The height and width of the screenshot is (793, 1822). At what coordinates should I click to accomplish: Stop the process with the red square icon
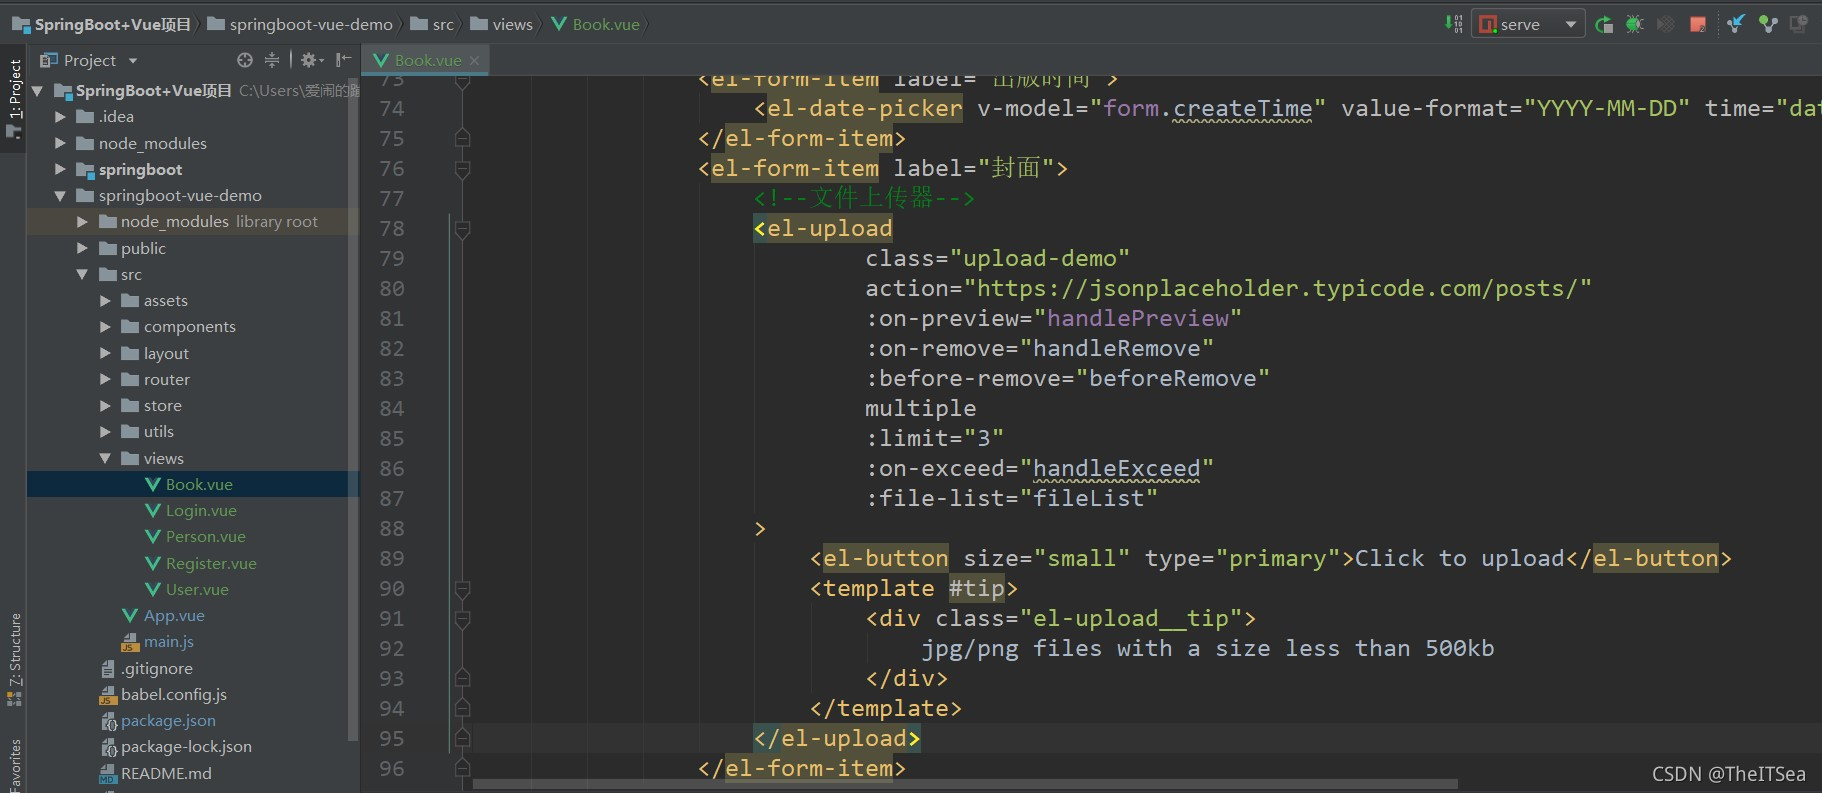pos(1698,24)
